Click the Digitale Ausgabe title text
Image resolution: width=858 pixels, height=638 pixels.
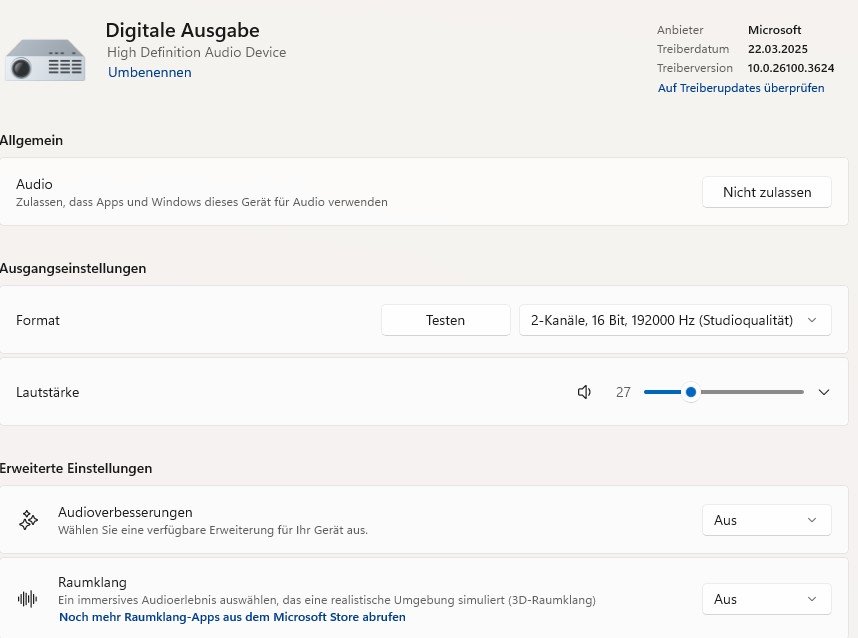pyautogui.click(x=182, y=31)
